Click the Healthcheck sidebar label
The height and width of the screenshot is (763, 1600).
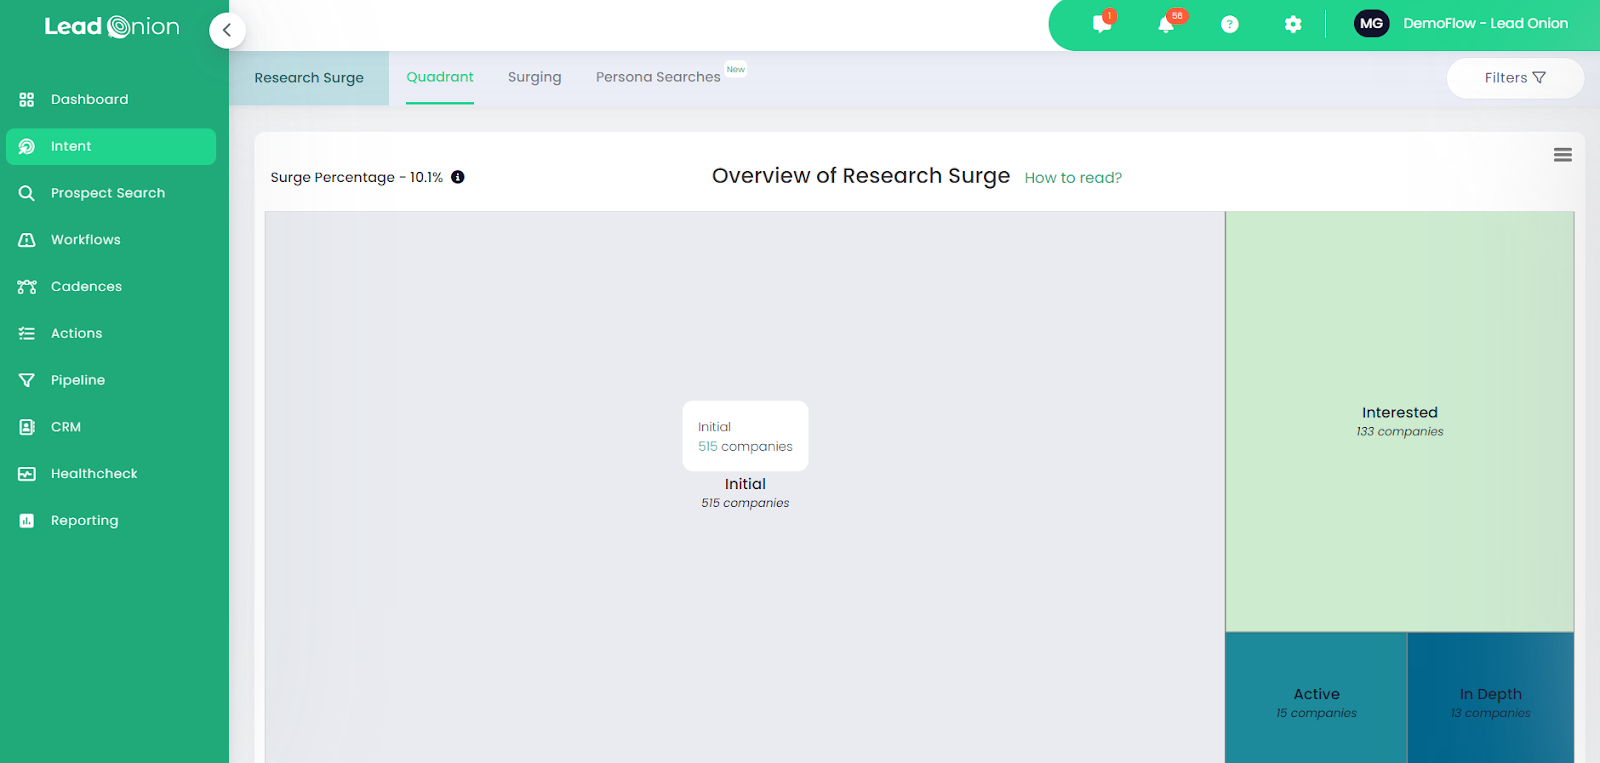[94, 474]
